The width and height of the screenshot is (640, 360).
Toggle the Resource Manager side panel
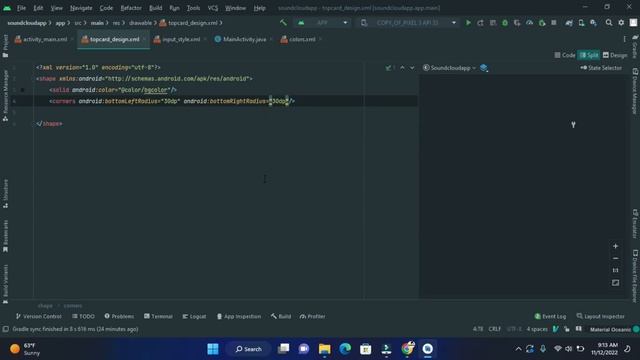tap(5, 96)
